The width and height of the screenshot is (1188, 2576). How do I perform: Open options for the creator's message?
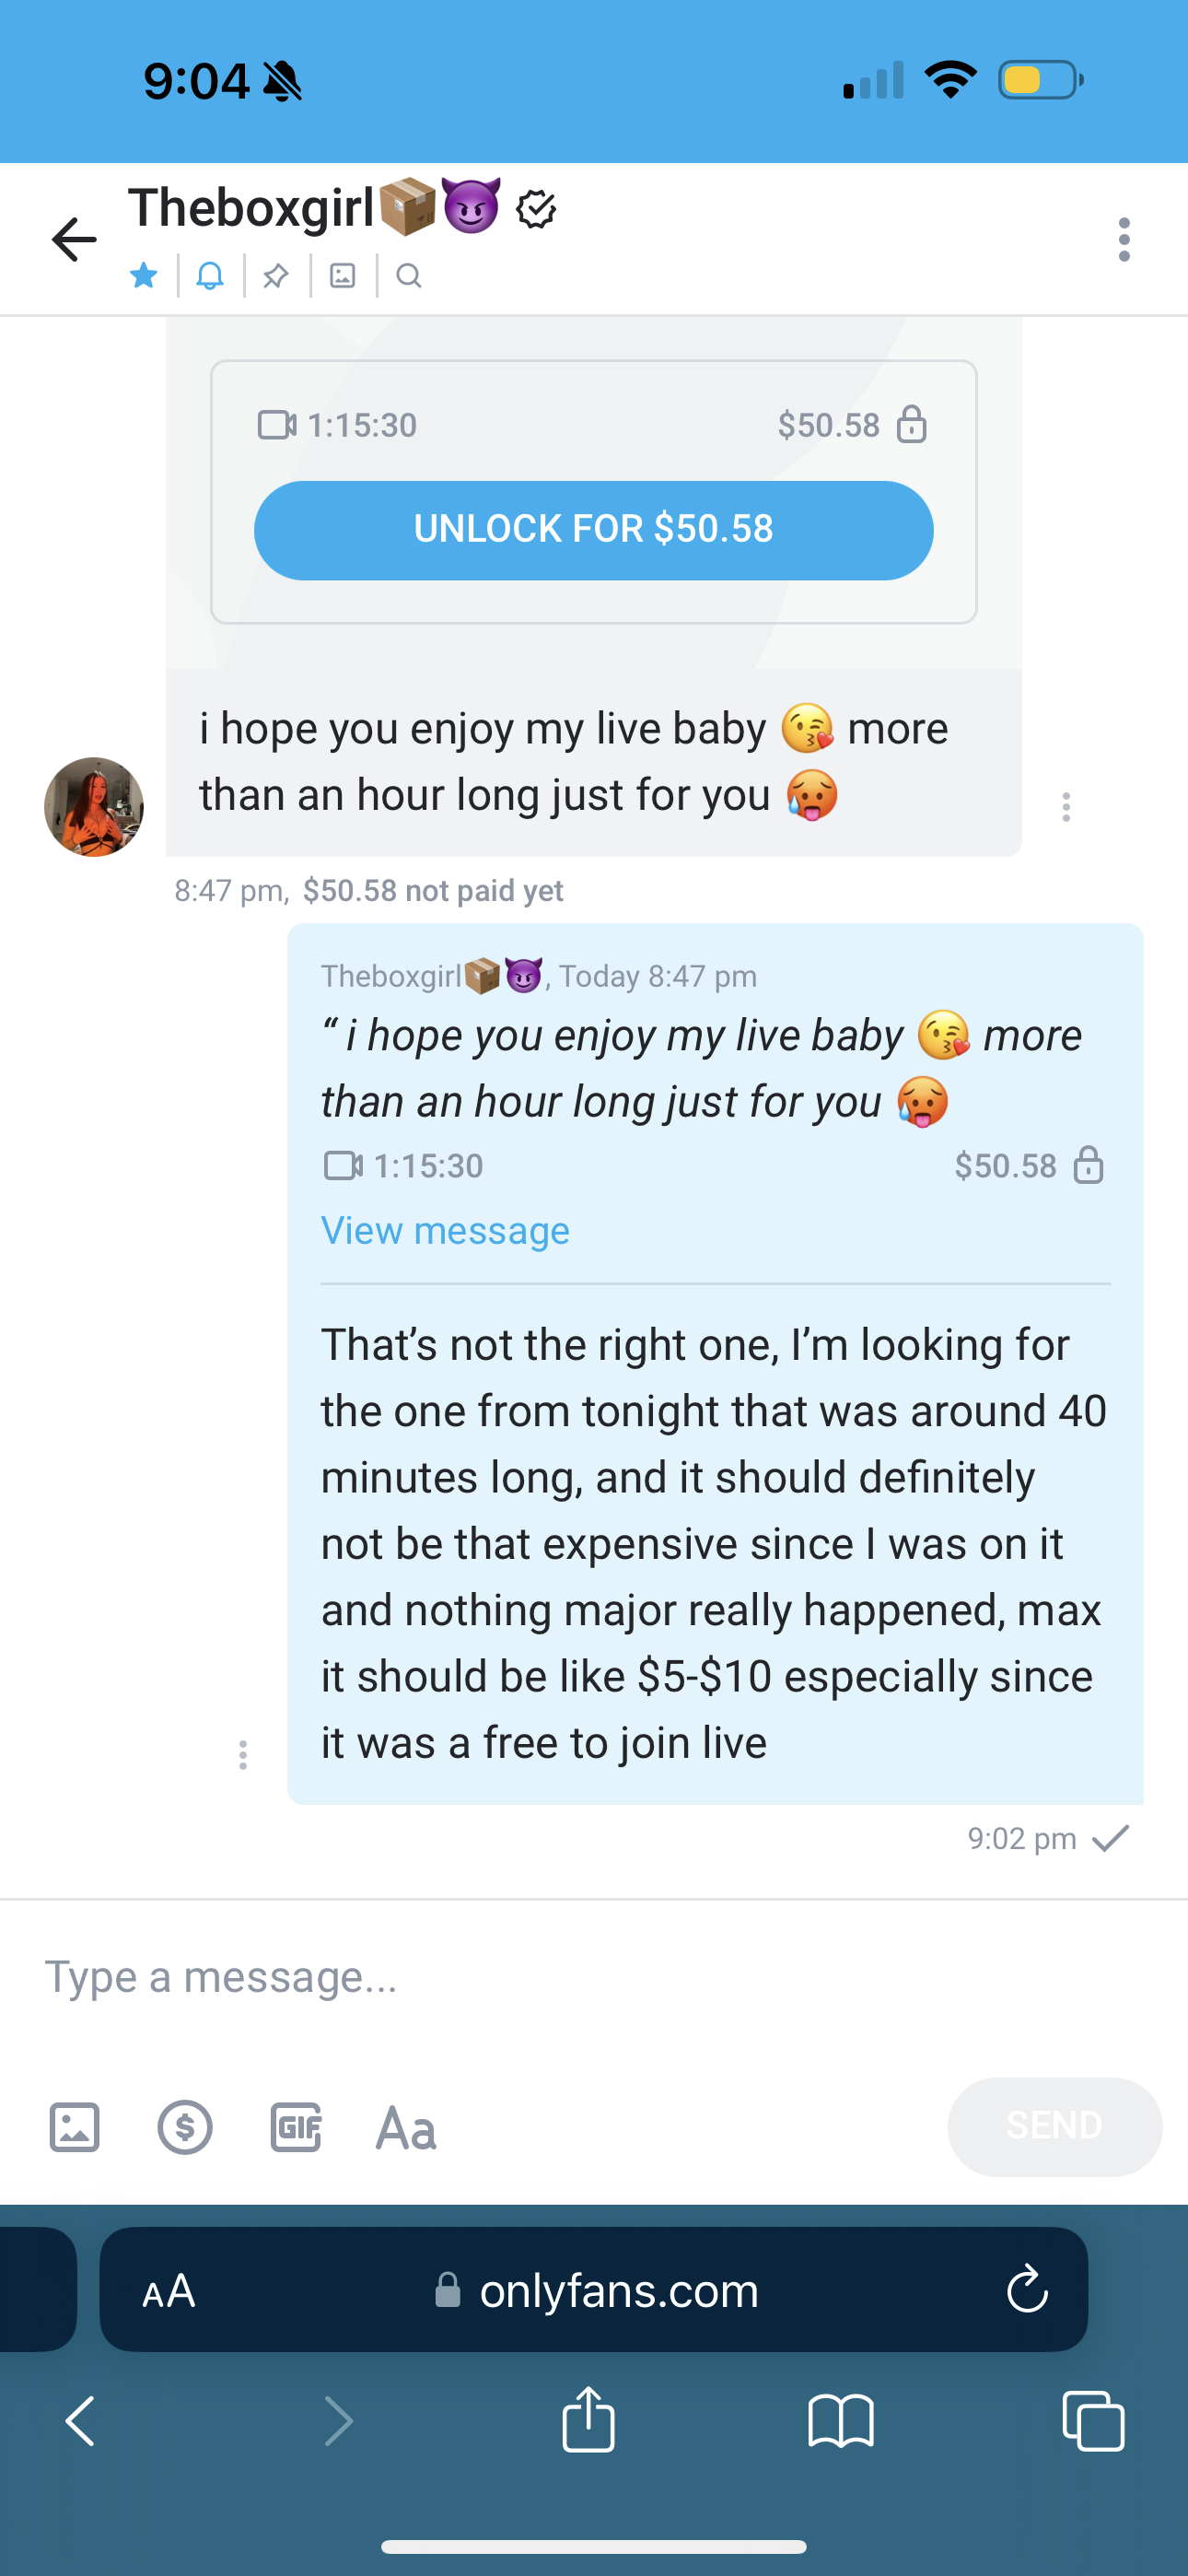tap(1066, 807)
